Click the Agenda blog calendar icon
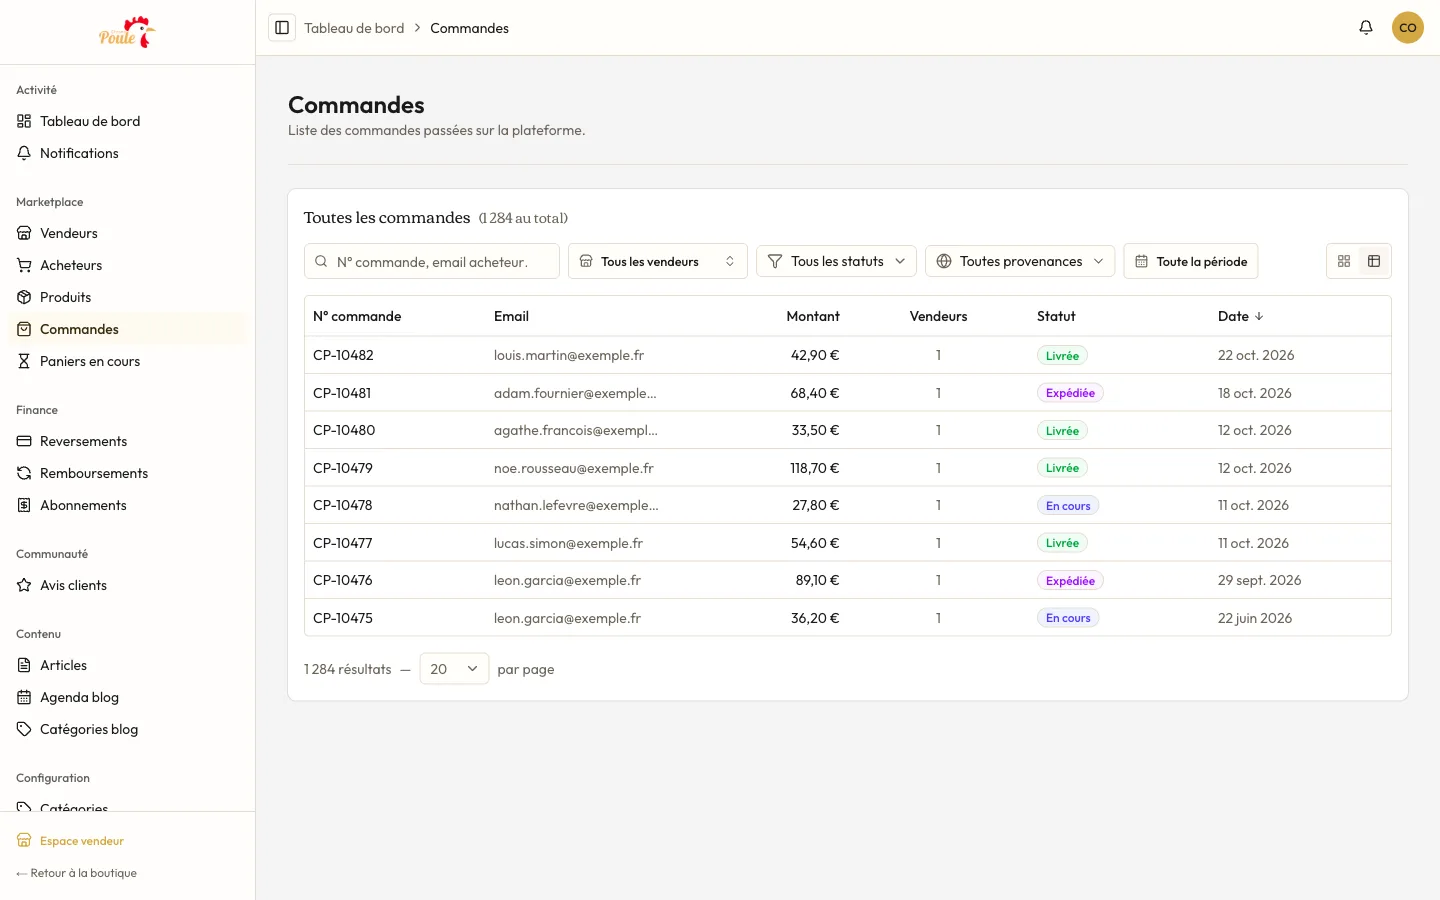Image resolution: width=1440 pixels, height=900 pixels. (24, 697)
